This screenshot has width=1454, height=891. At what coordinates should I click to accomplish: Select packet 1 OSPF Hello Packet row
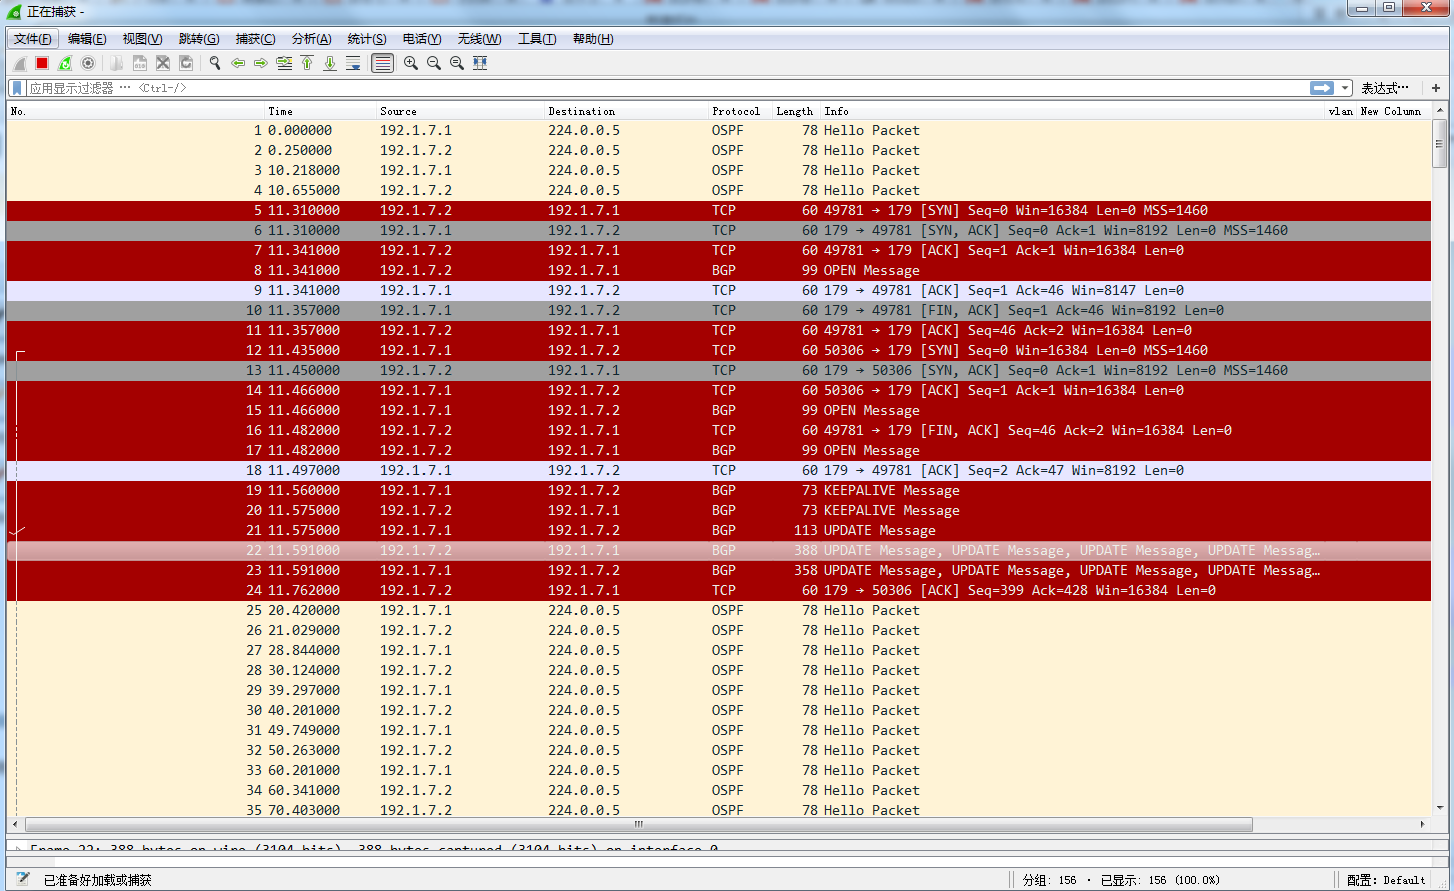click(x=720, y=130)
